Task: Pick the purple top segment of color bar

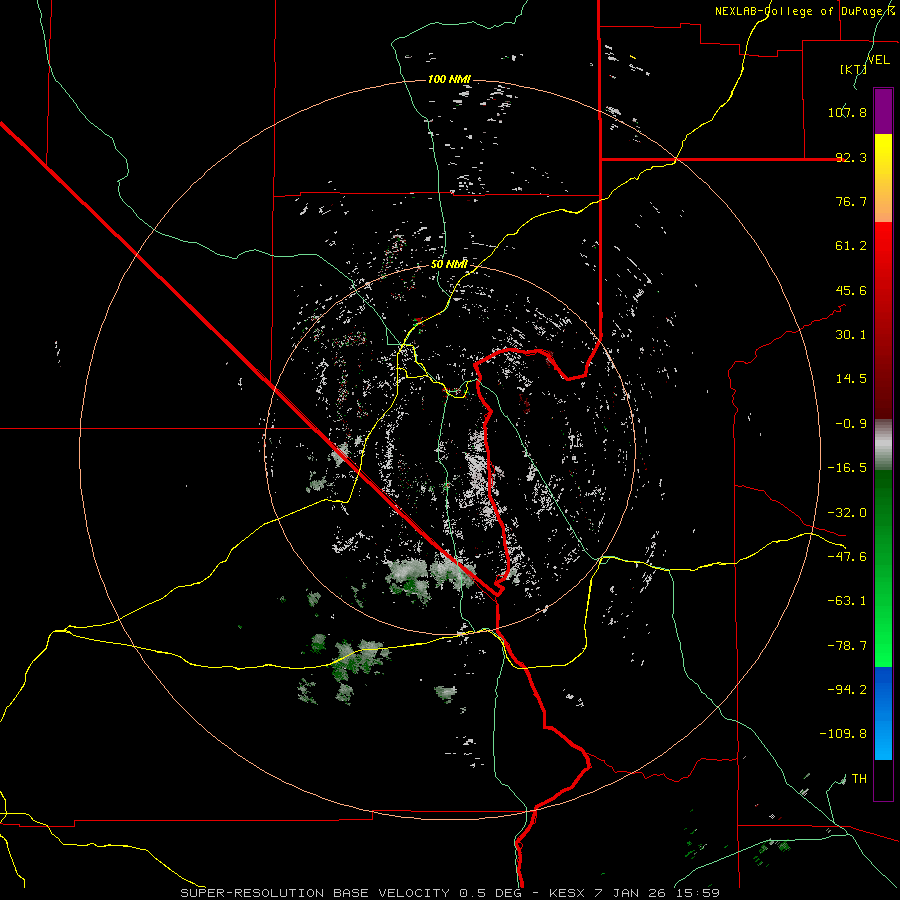Action: point(883,111)
